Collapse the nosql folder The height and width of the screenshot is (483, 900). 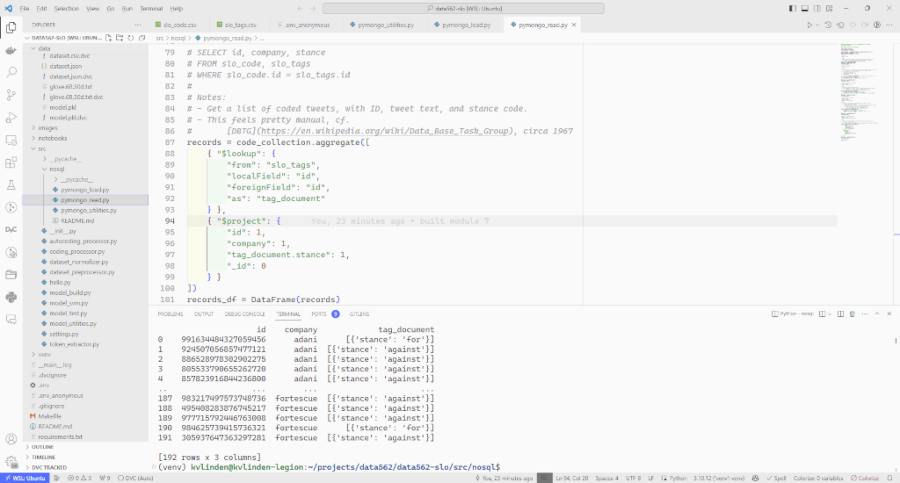[x=57, y=169]
